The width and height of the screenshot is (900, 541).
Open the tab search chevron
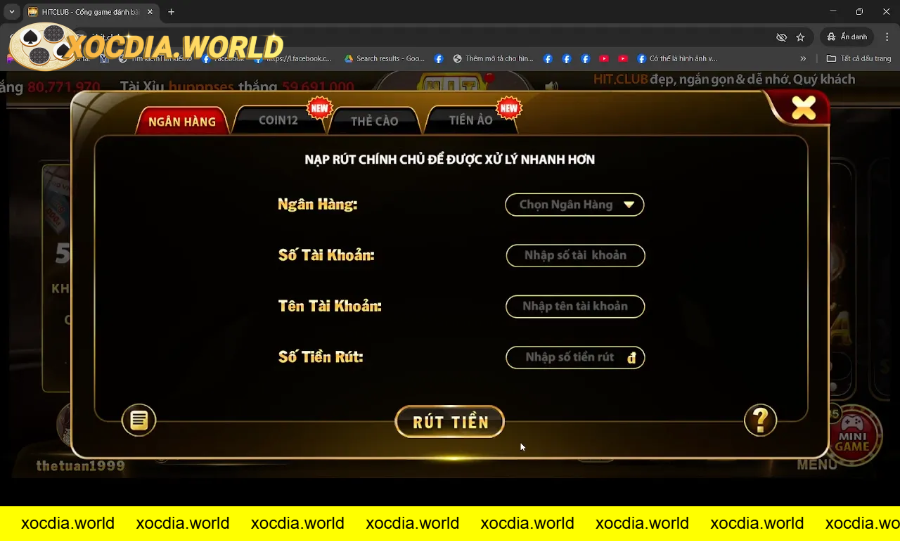[11, 11]
